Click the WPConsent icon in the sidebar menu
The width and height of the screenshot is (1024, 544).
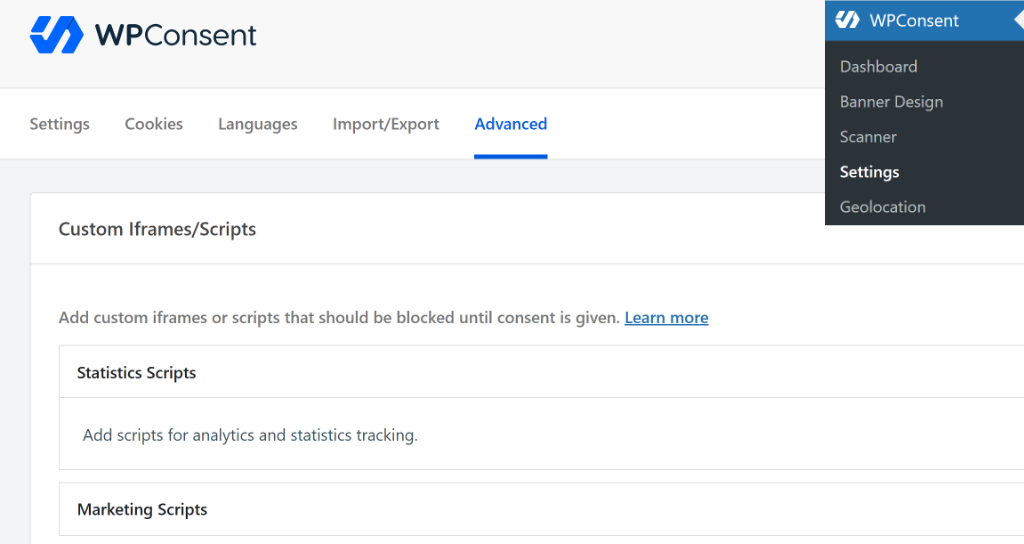(847, 20)
